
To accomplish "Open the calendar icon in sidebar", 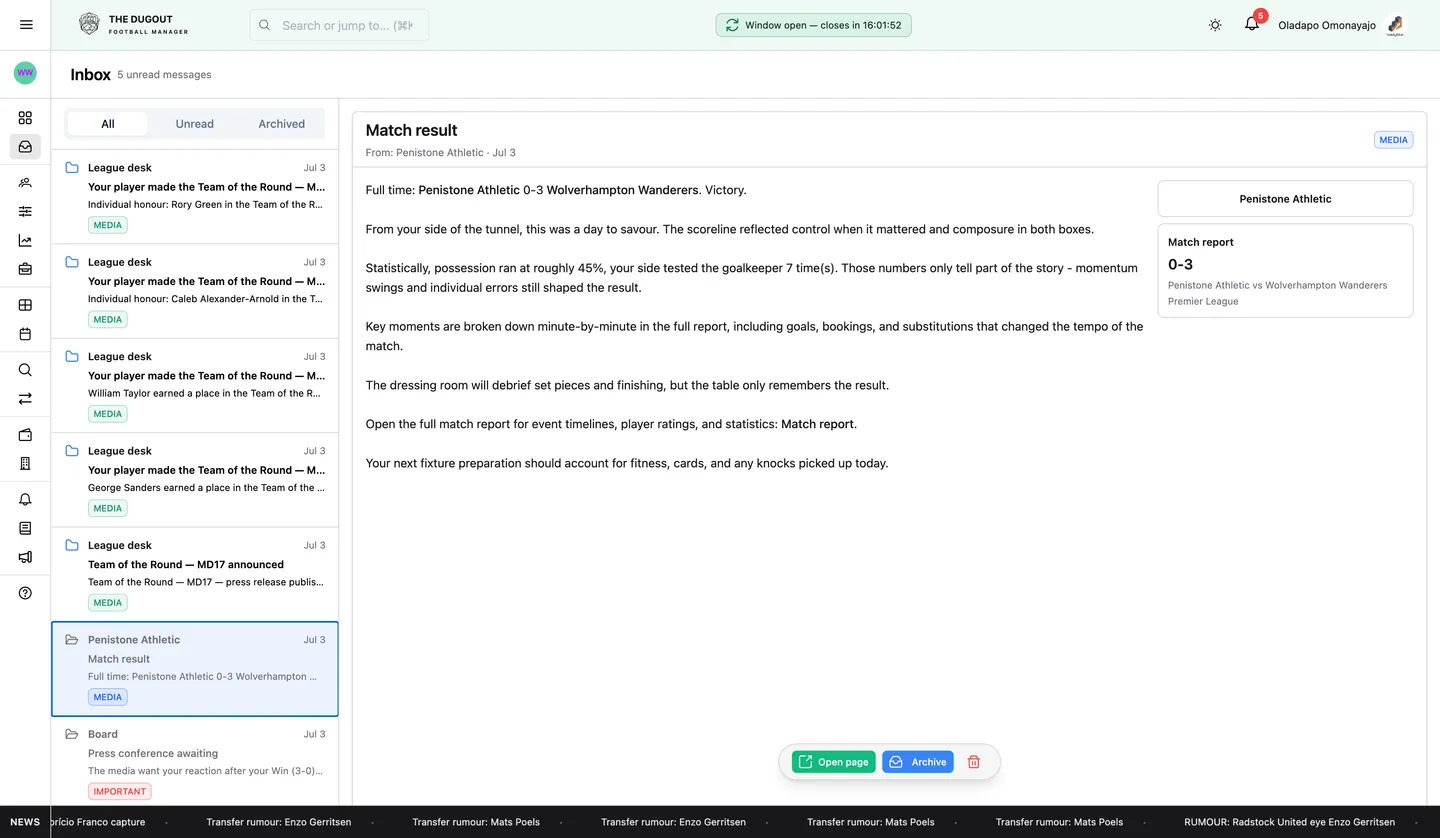I will pyautogui.click(x=25, y=334).
